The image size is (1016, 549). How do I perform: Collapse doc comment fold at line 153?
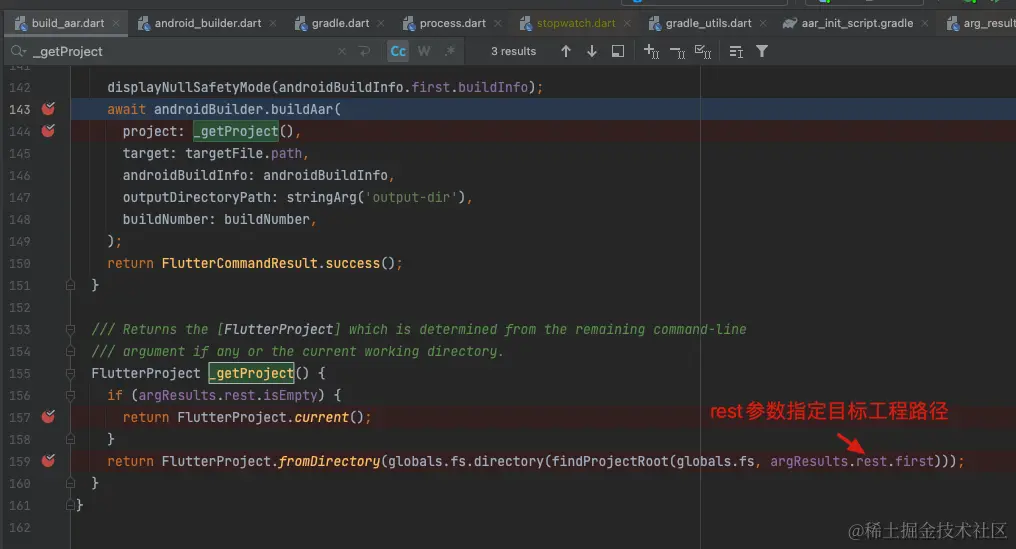(71, 329)
